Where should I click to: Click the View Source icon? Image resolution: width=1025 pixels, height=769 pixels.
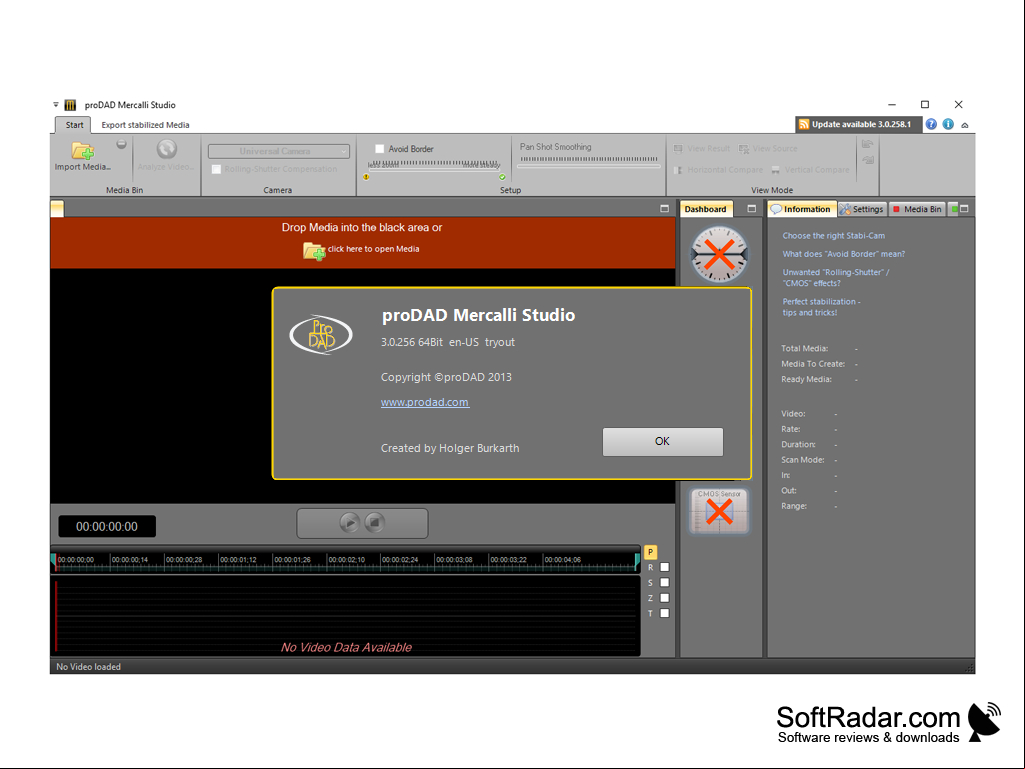(x=744, y=148)
